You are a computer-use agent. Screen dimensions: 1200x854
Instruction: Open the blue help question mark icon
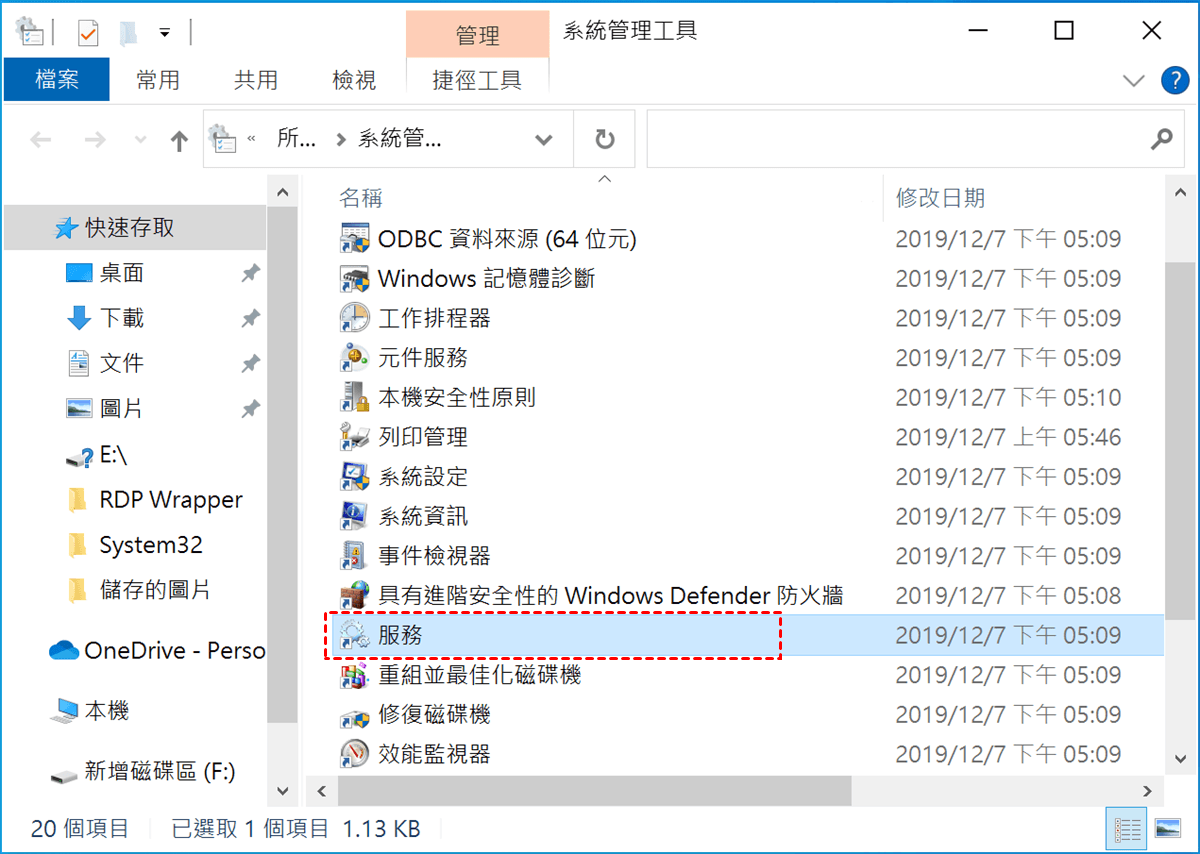point(1173,80)
